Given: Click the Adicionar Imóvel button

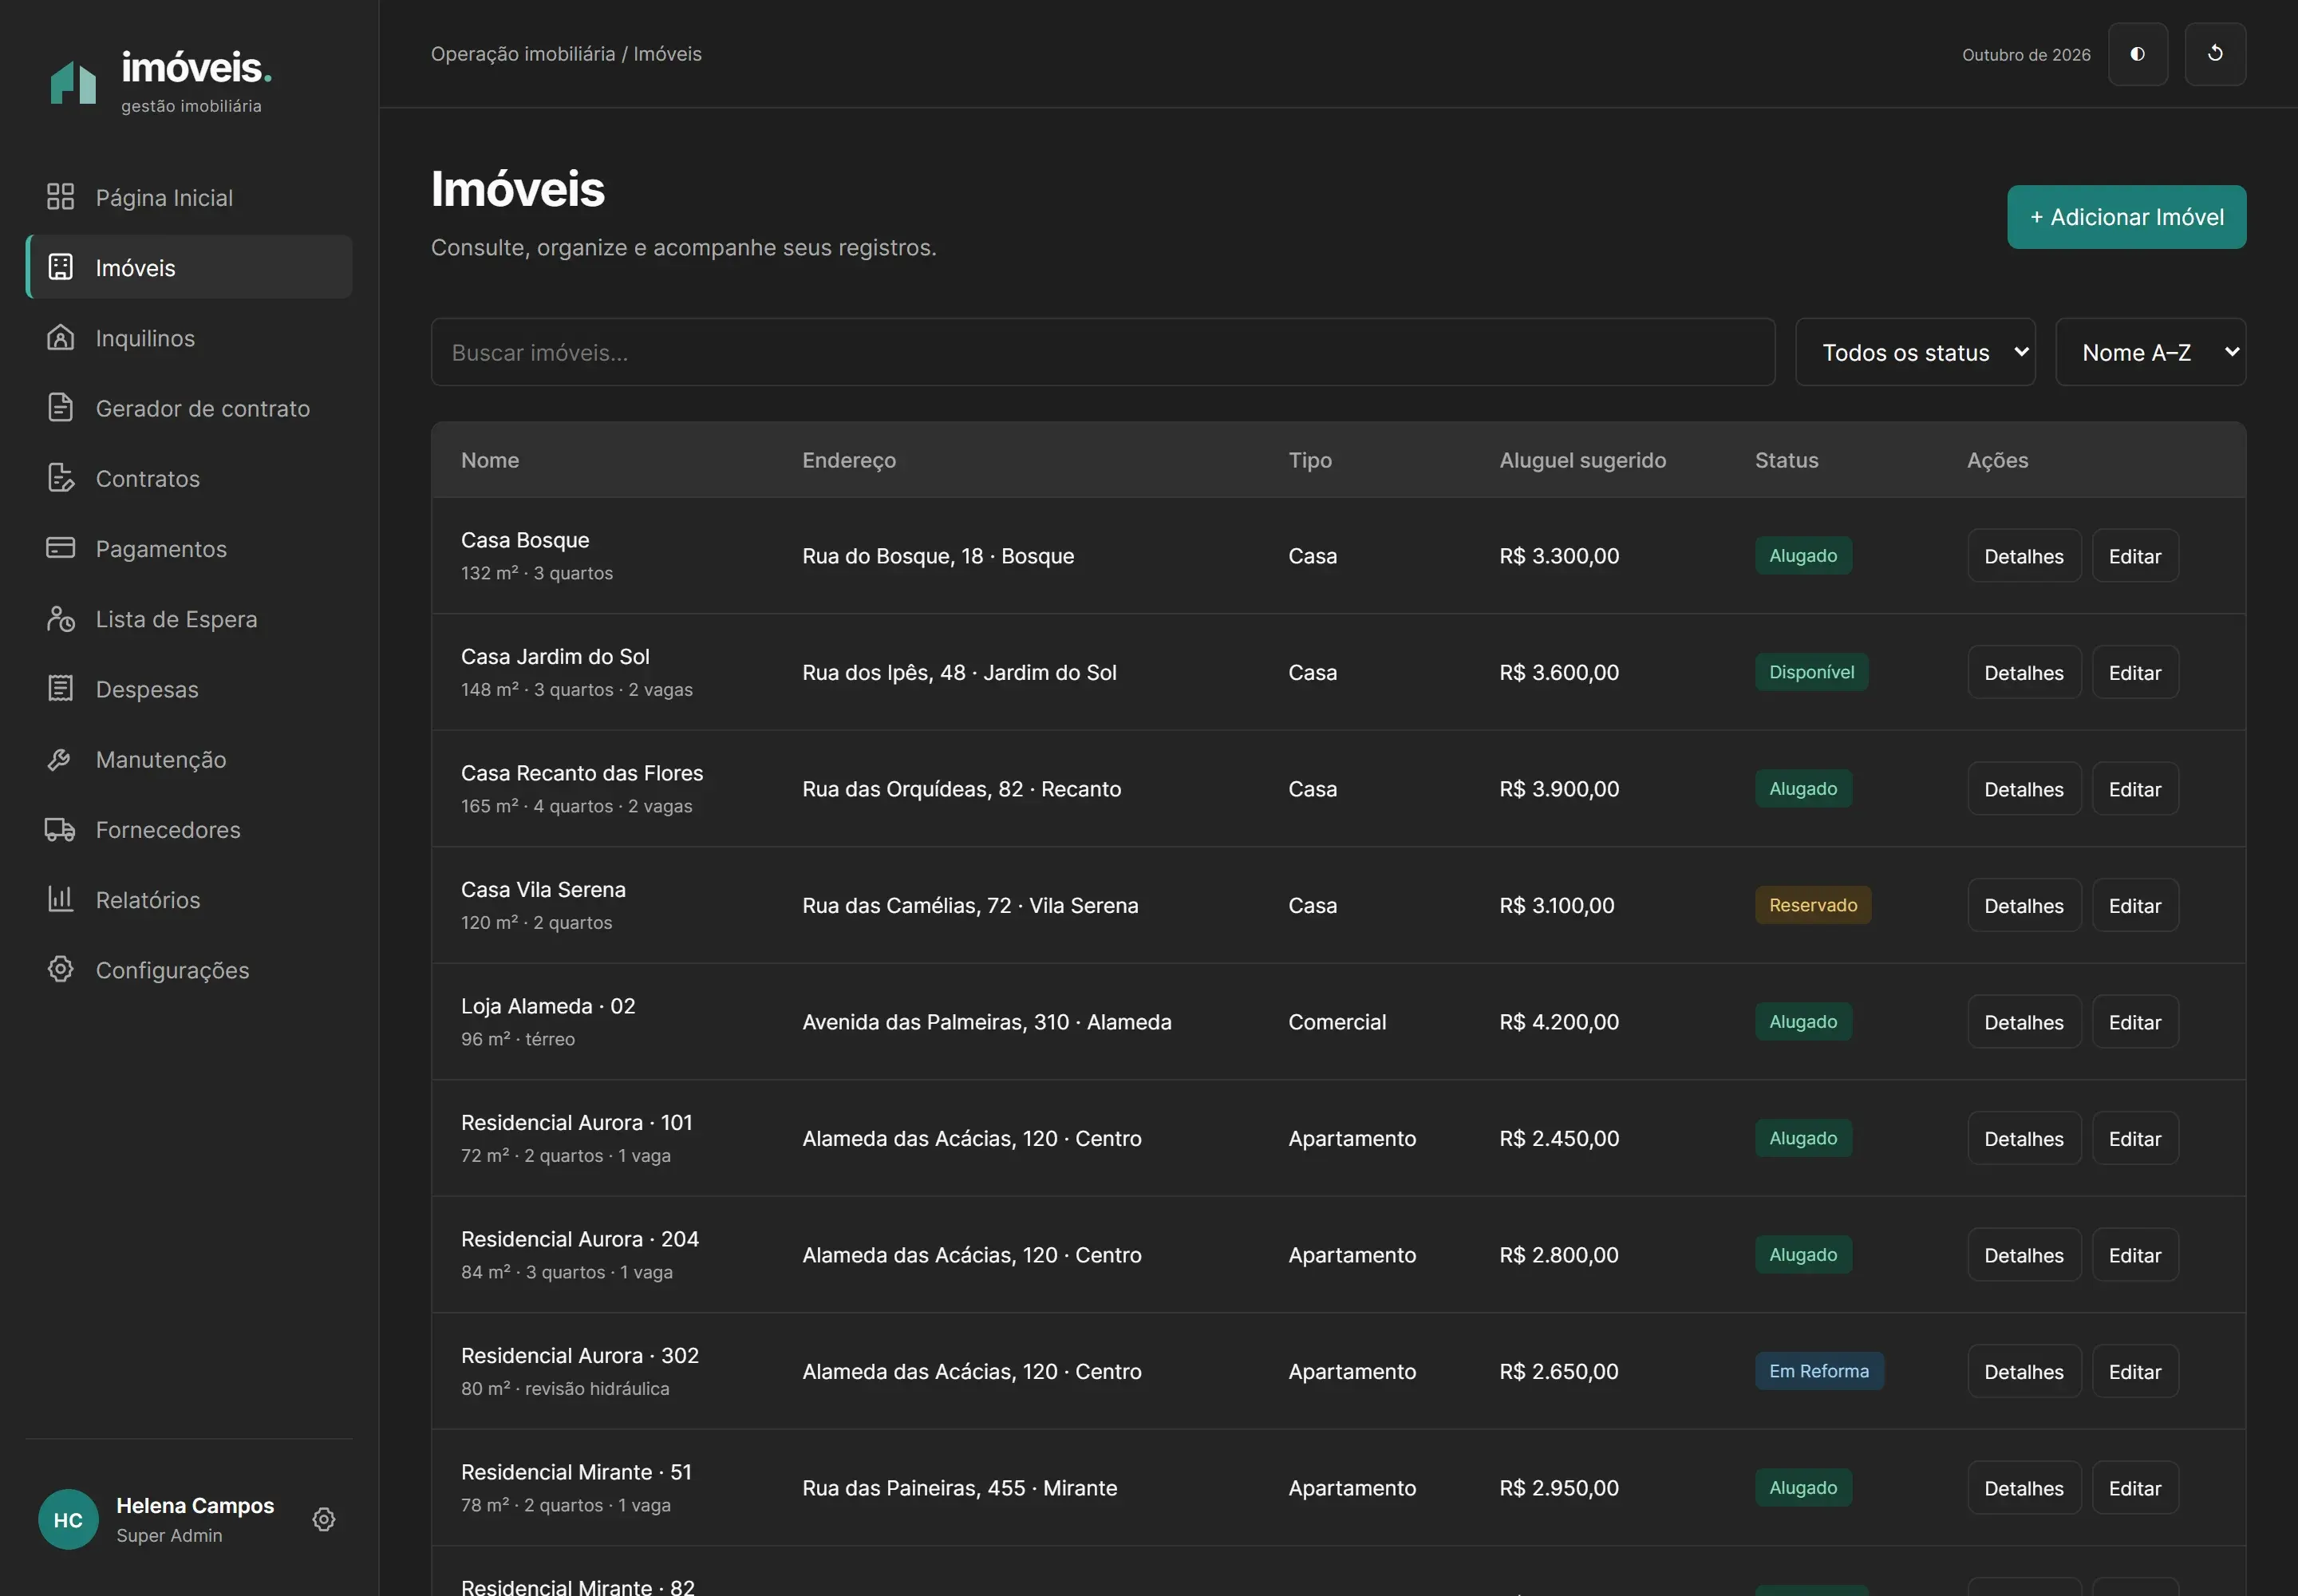Looking at the screenshot, I should tap(2126, 217).
